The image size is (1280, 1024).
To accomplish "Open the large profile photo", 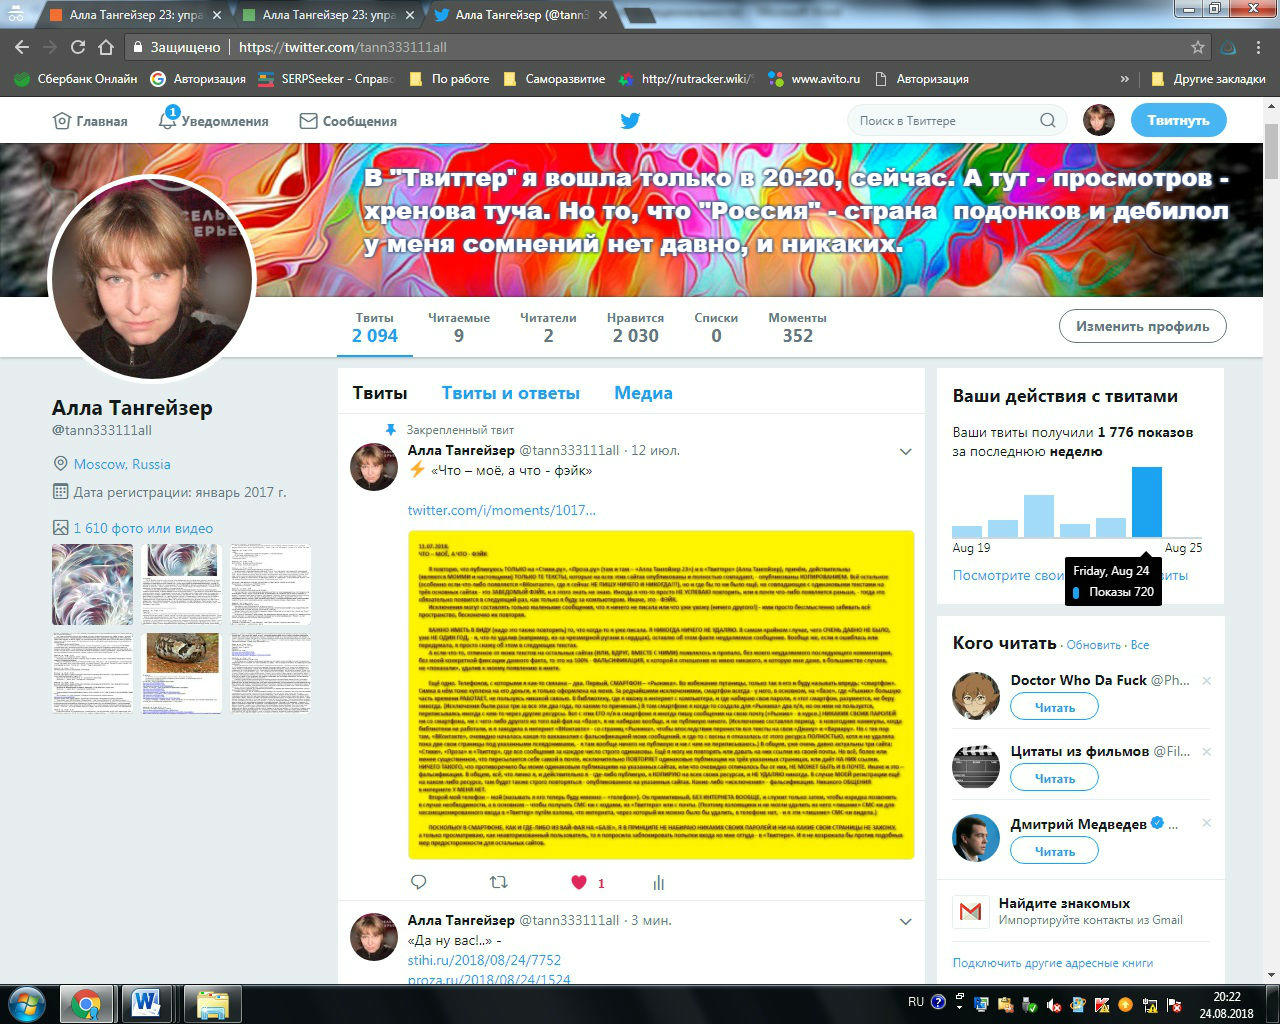I will point(152,278).
